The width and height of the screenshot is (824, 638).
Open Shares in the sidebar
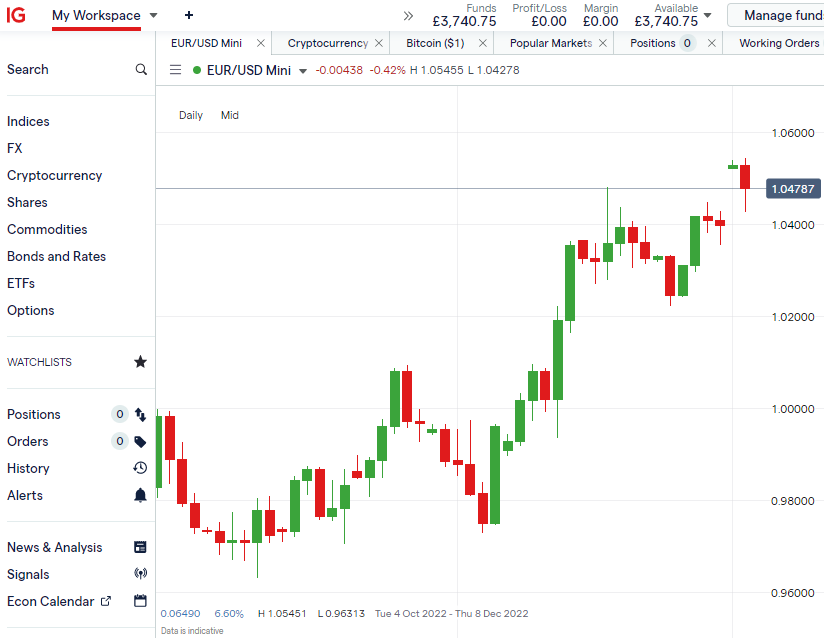click(27, 202)
